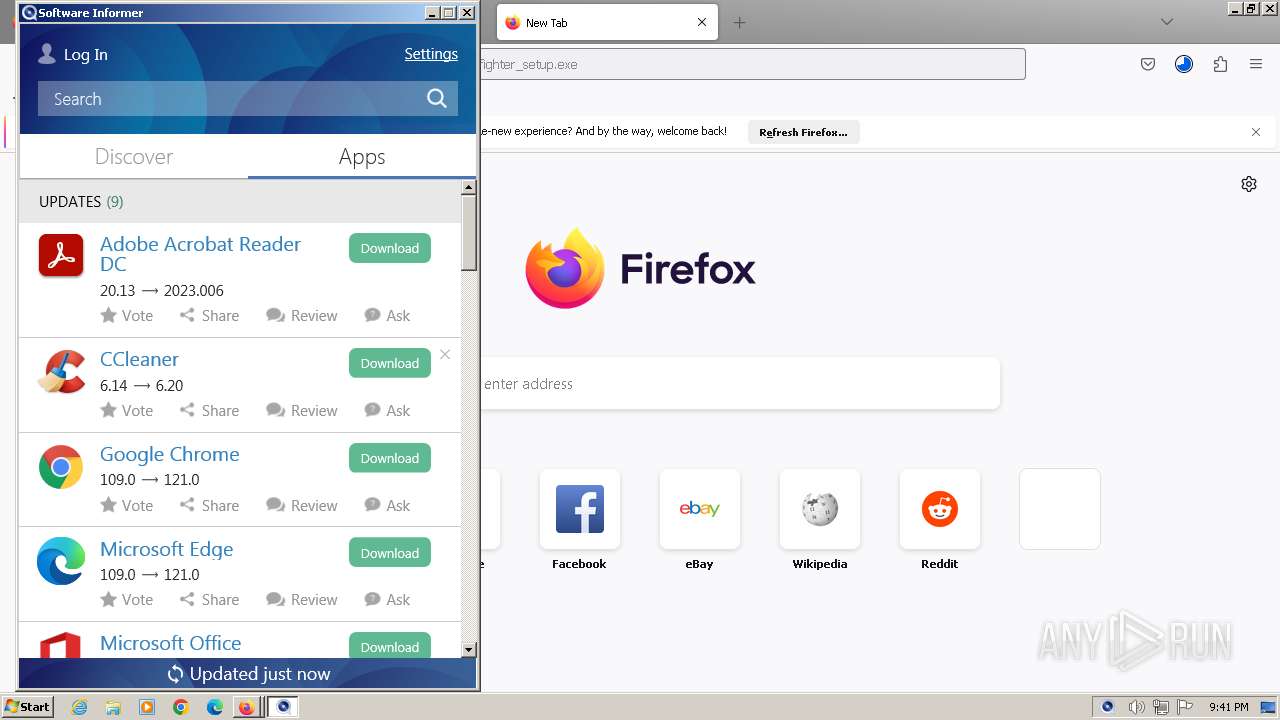
Task: Open the CCleaner app icon
Action: point(61,372)
